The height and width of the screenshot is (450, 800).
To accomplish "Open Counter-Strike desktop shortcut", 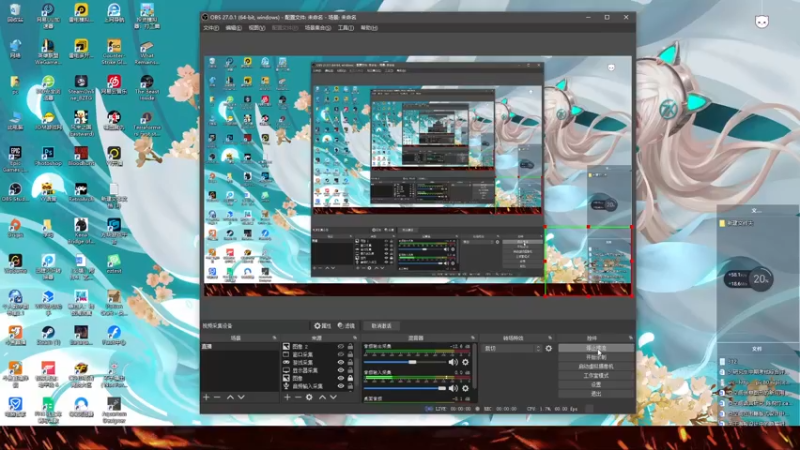I will click(114, 52).
